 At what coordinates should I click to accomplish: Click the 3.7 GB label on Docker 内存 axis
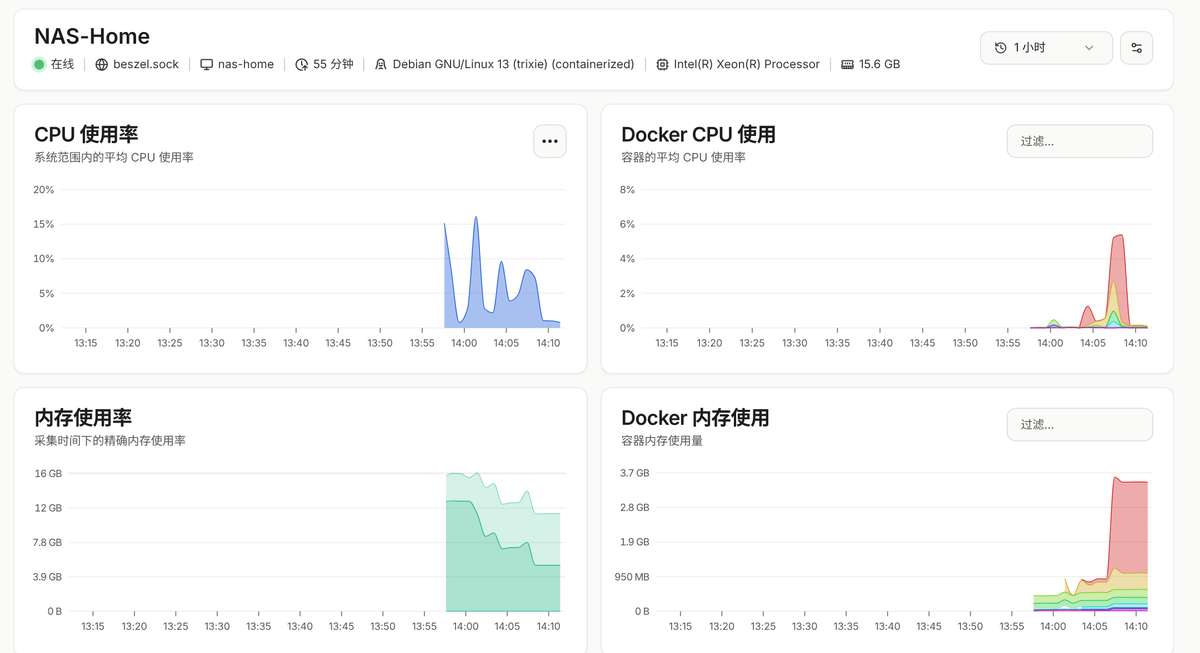point(634,473)
